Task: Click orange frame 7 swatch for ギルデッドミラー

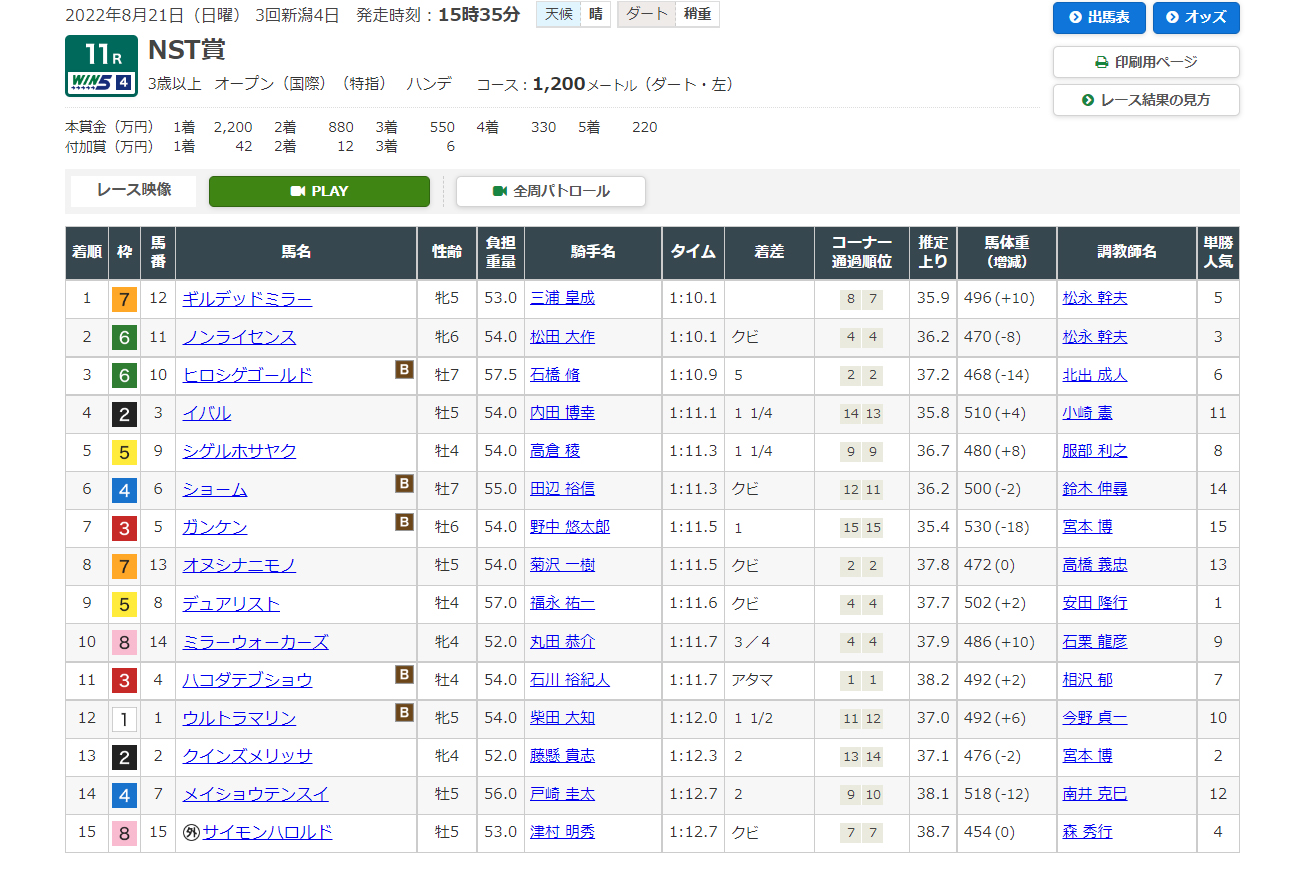Action: [124, 299]
